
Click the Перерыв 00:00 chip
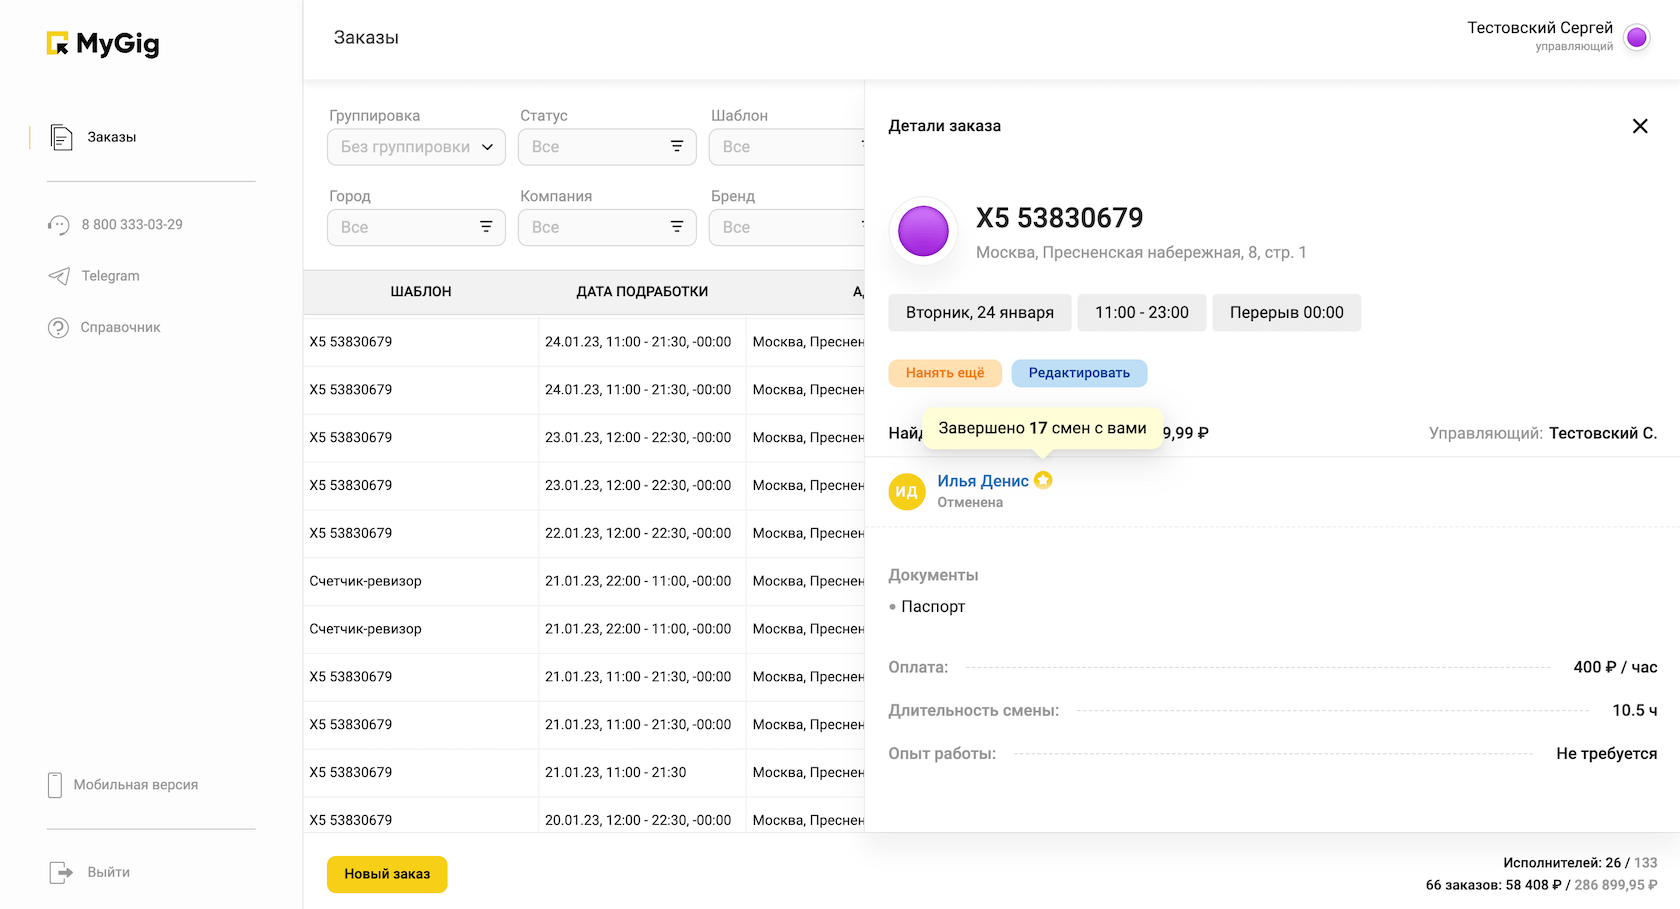(x=1287, y=312)
